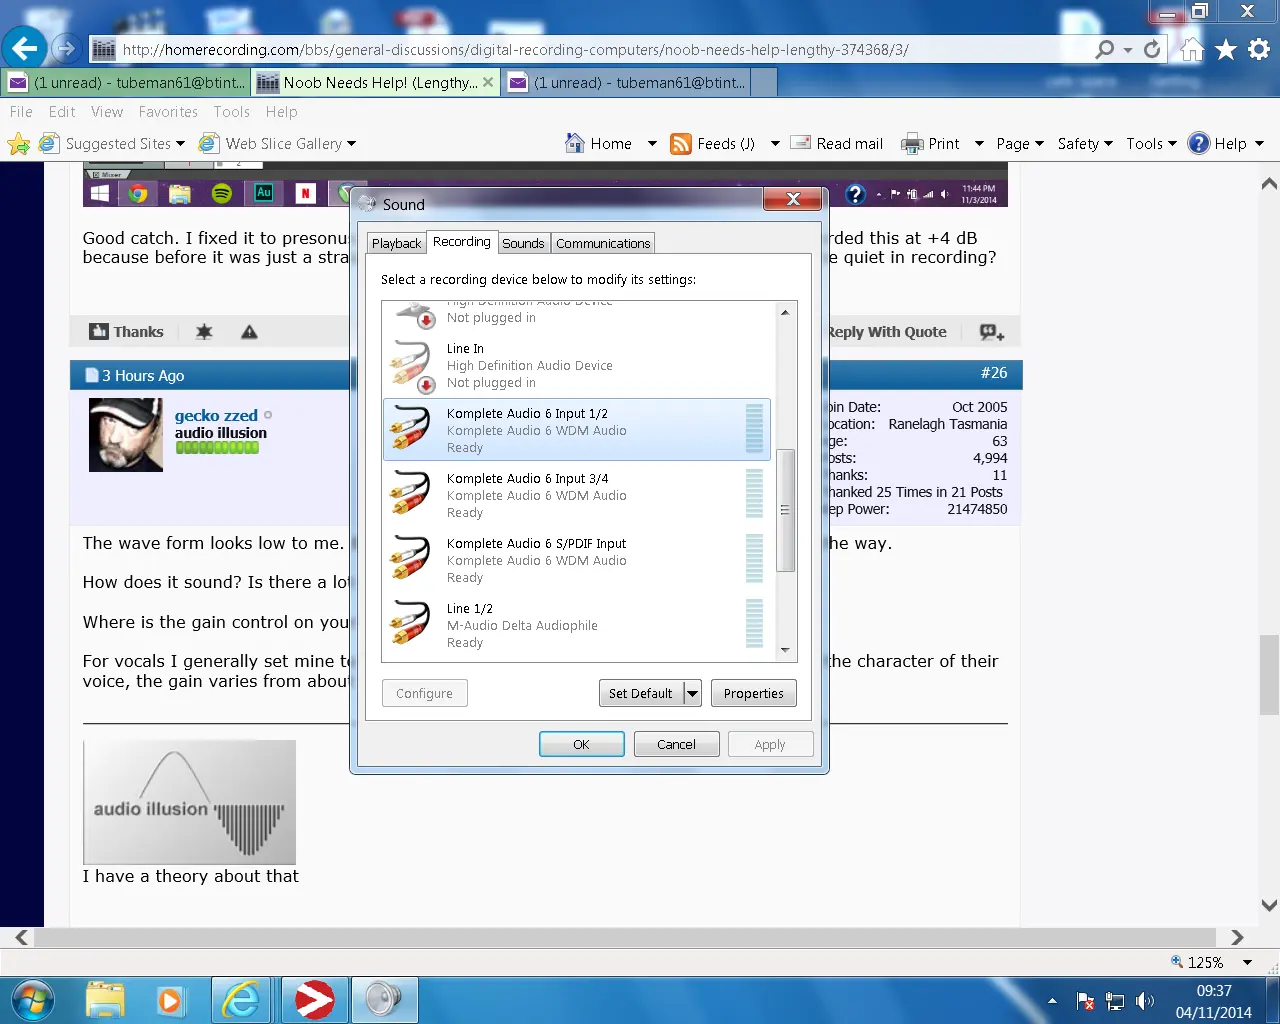Click the Feeds RSS icon
Viewport: 1280px width, 1024px height.
681,144
